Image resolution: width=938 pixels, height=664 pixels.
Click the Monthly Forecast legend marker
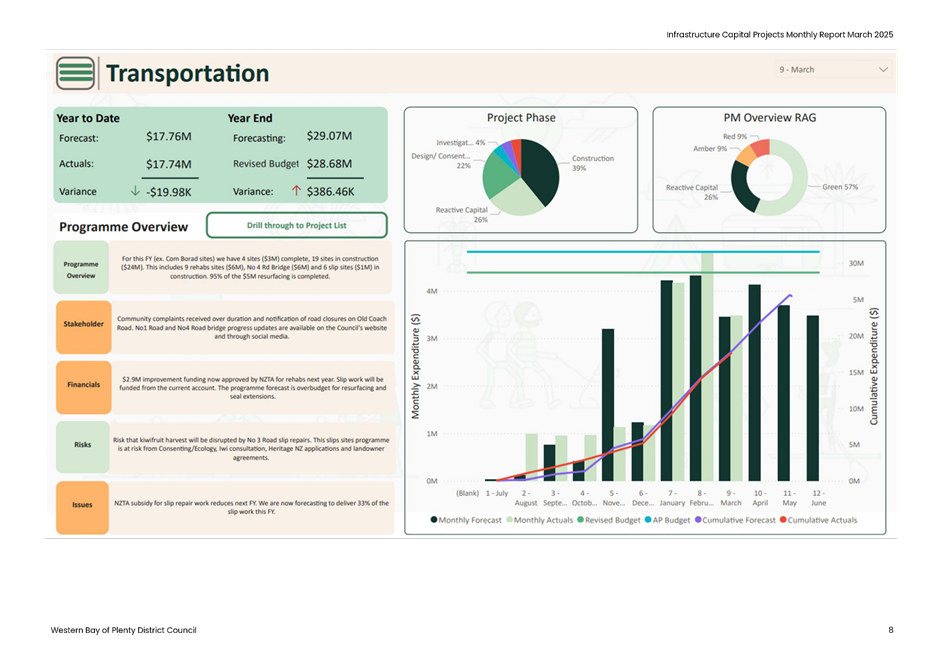433,521
